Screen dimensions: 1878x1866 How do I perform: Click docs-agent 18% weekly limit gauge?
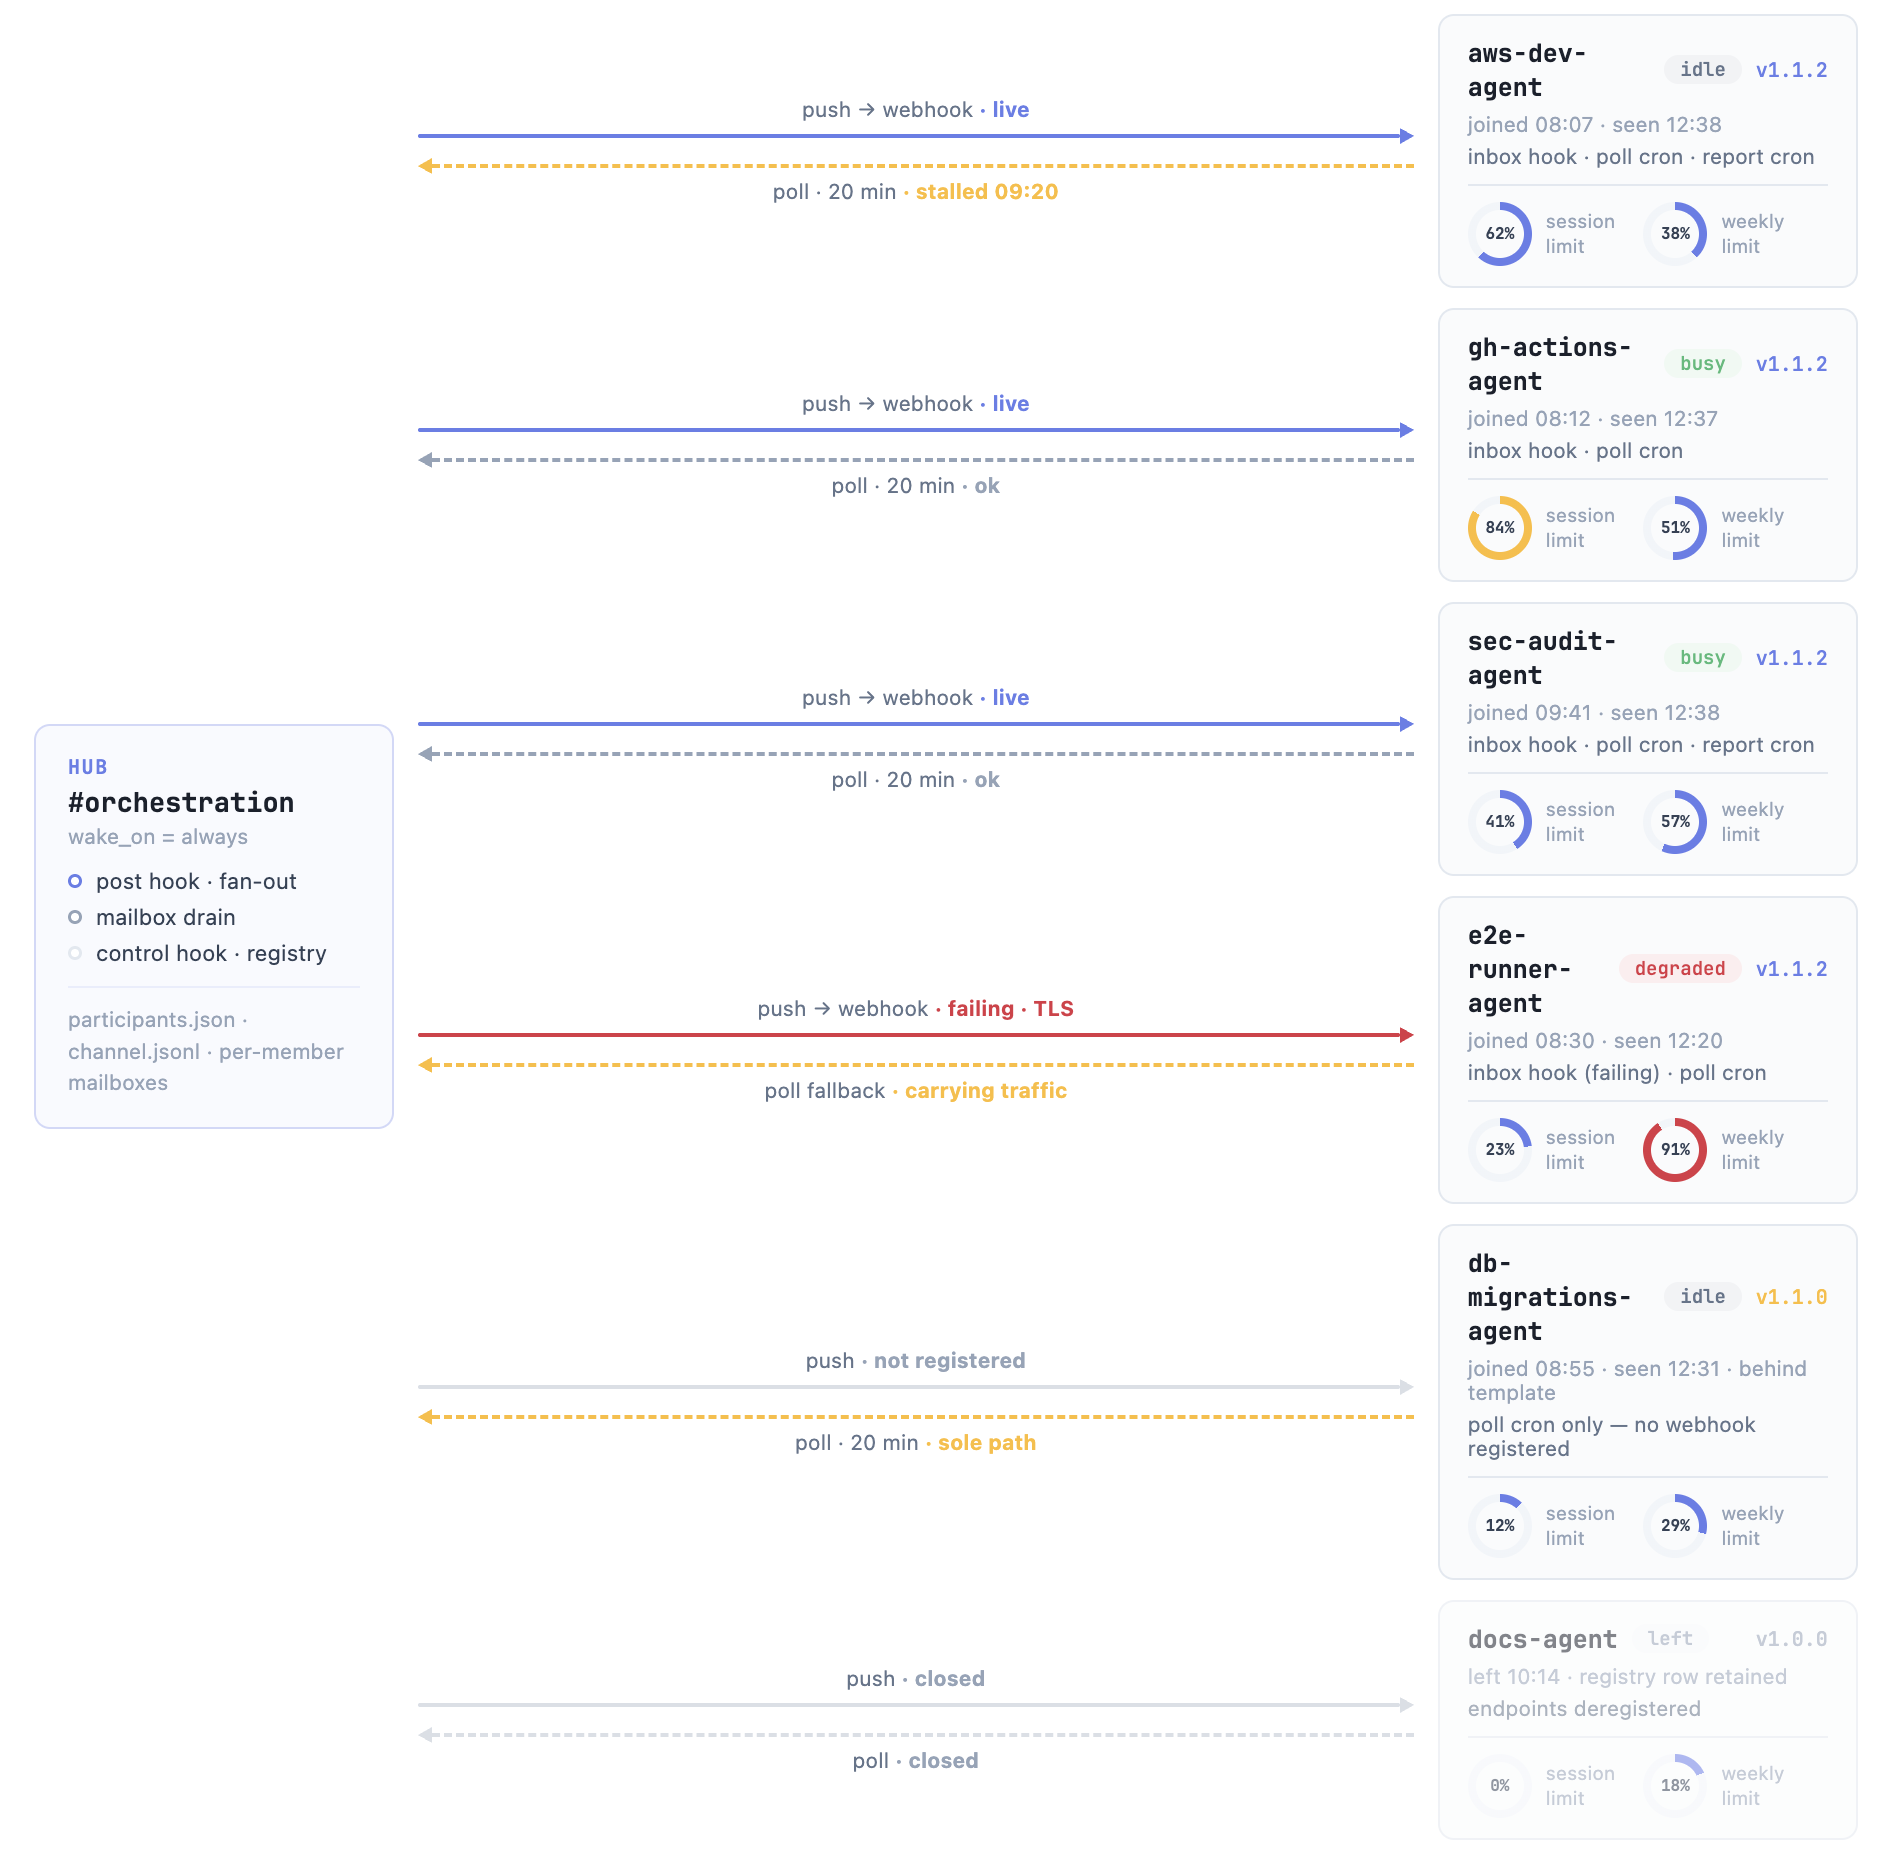click(x=1675, y=1786)
